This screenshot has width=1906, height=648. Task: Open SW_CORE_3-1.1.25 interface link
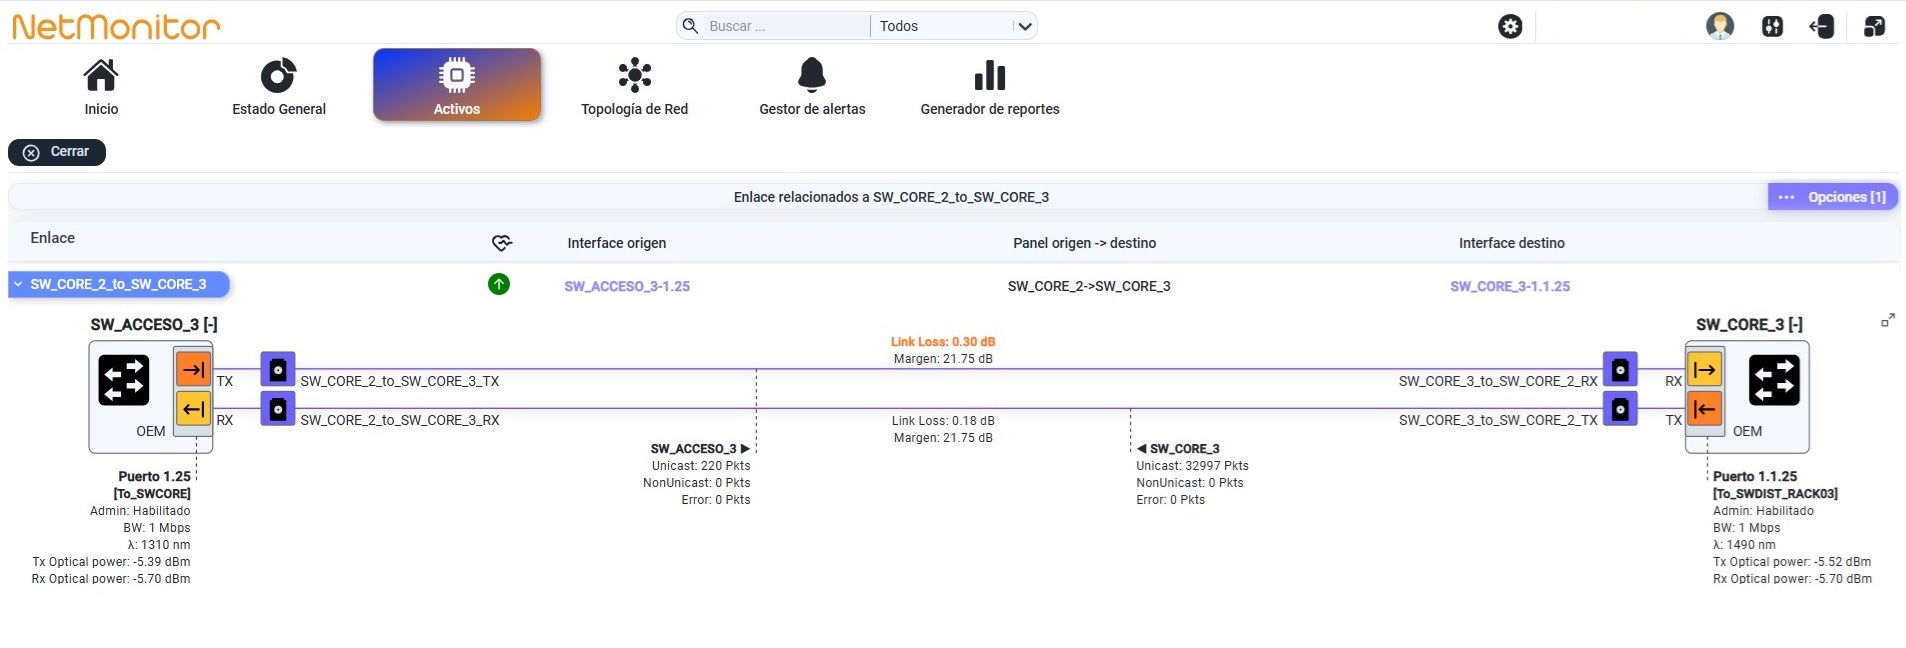pyautogui.click(x=1510, y=286)
